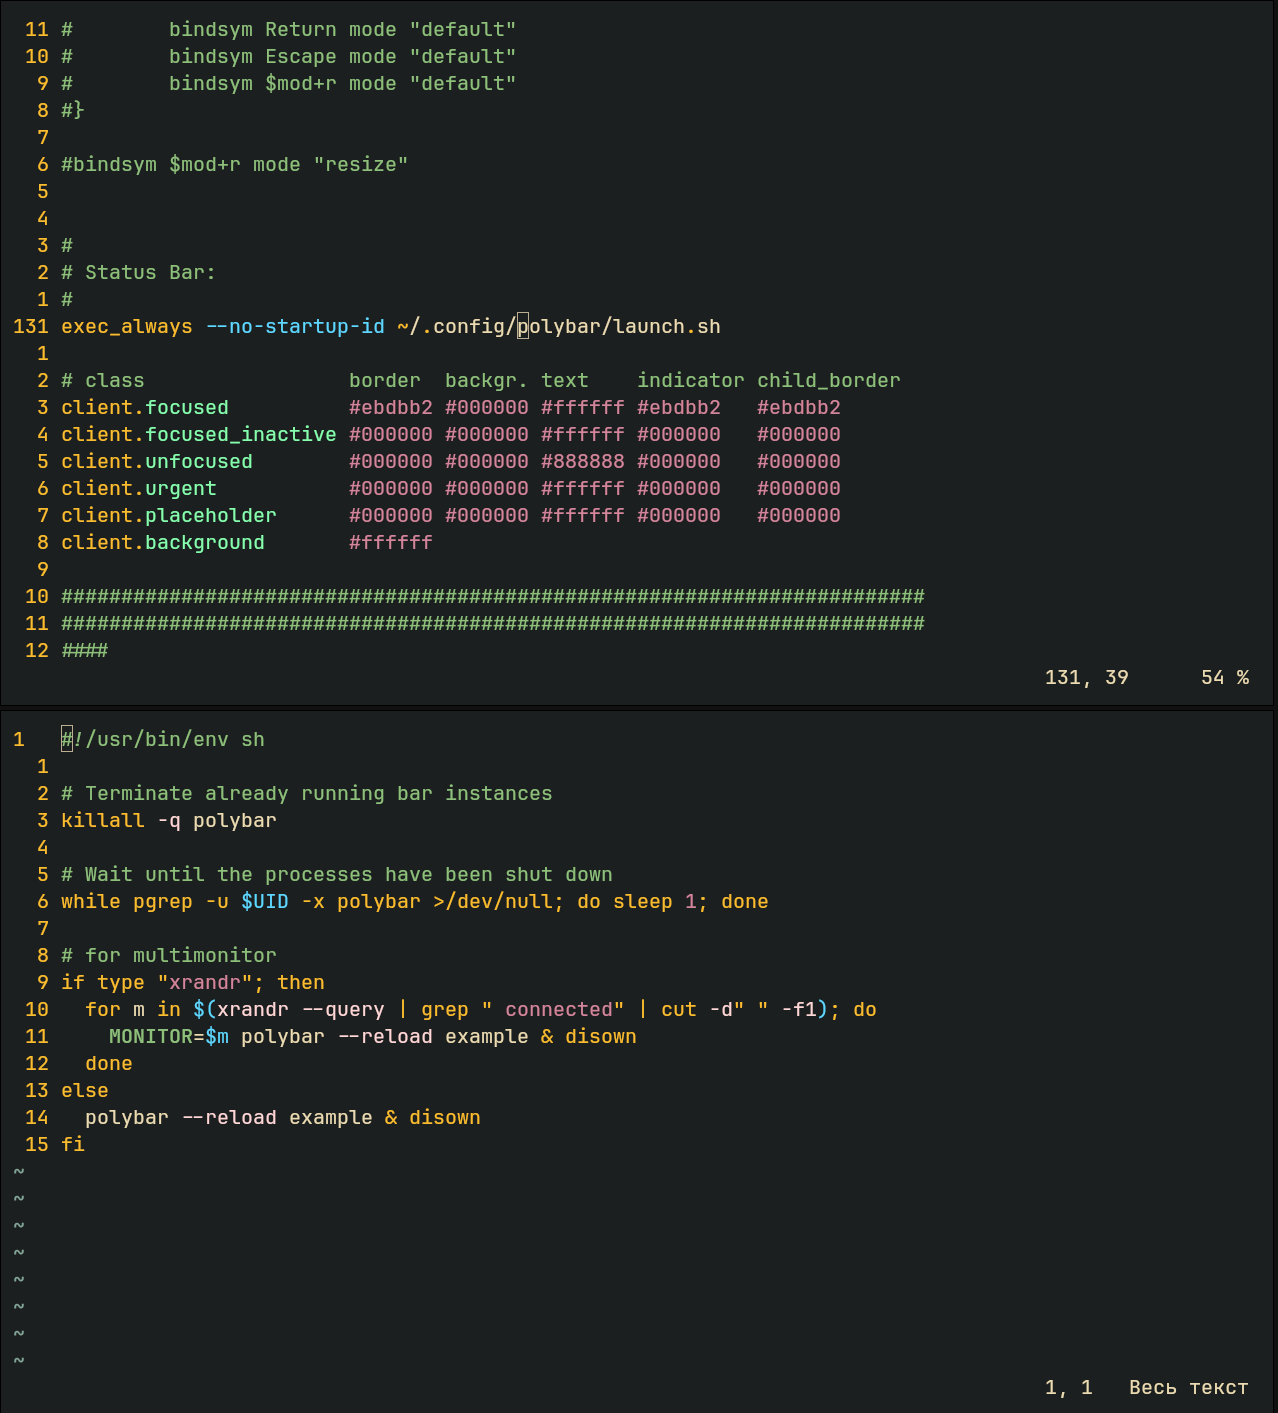The width and height of the screenshot is (1278, 1413).
Task: Click 'client.unfocused' text
Action: pos(157,462)
